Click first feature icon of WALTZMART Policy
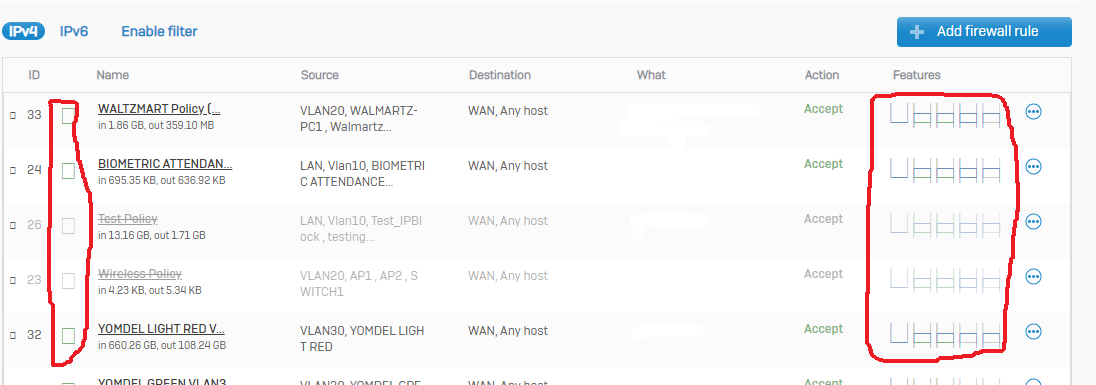This screenshot has width=1096, height=385. coord(899,113)
